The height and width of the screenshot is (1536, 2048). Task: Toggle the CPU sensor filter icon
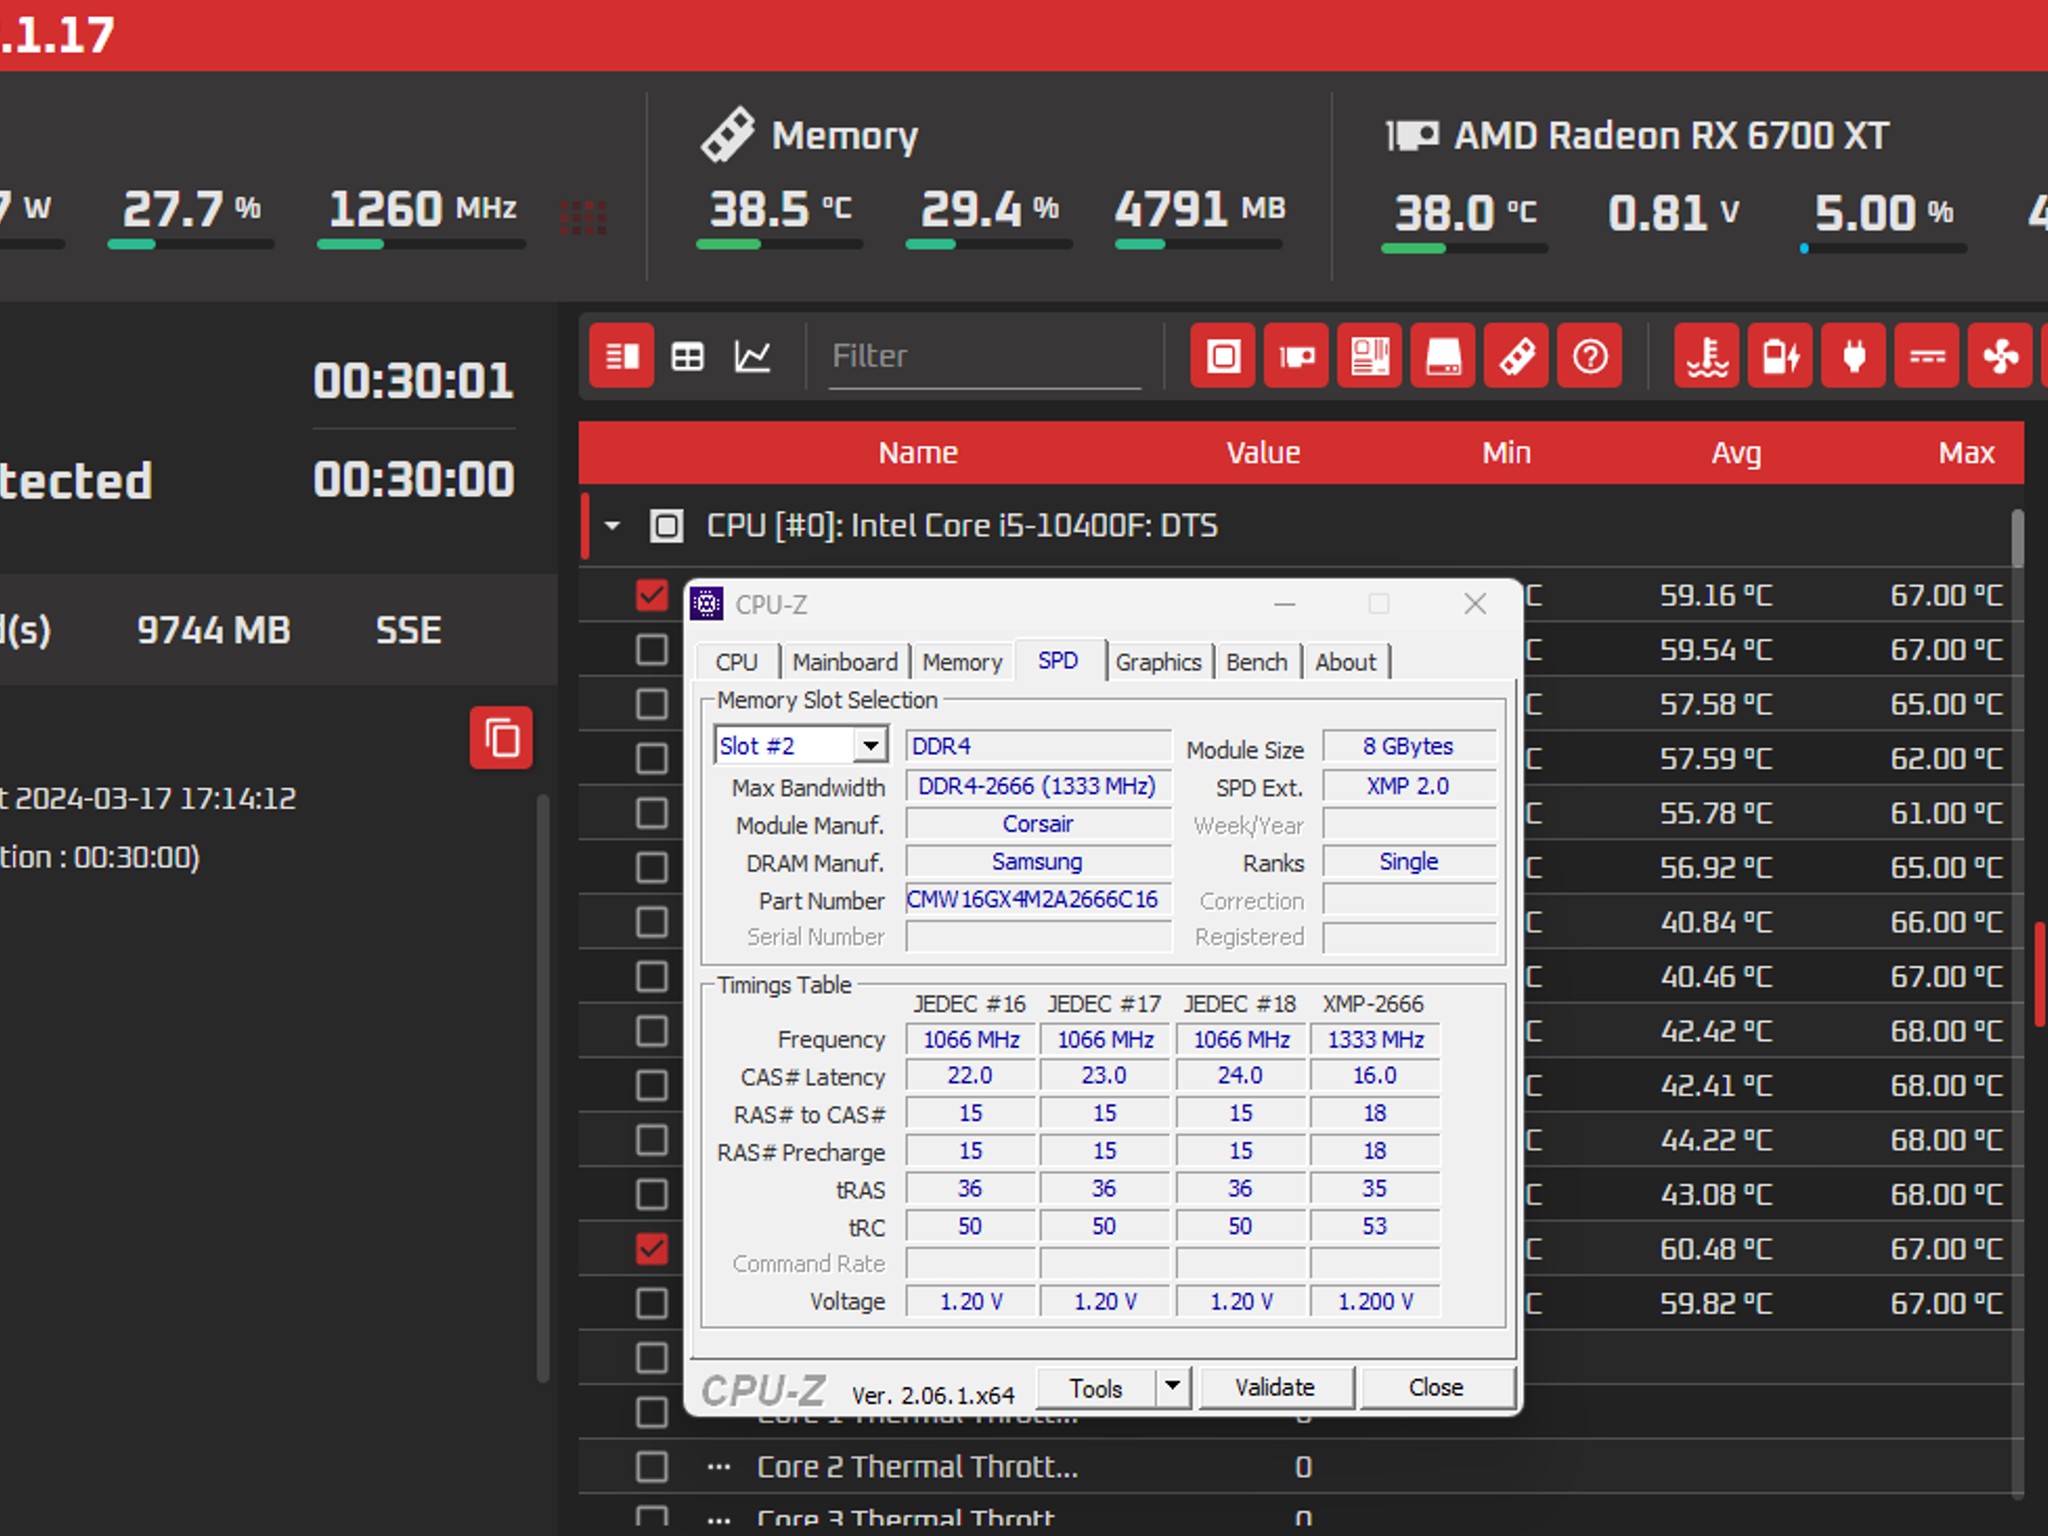pyautogui.click(x=1223, y=356)
